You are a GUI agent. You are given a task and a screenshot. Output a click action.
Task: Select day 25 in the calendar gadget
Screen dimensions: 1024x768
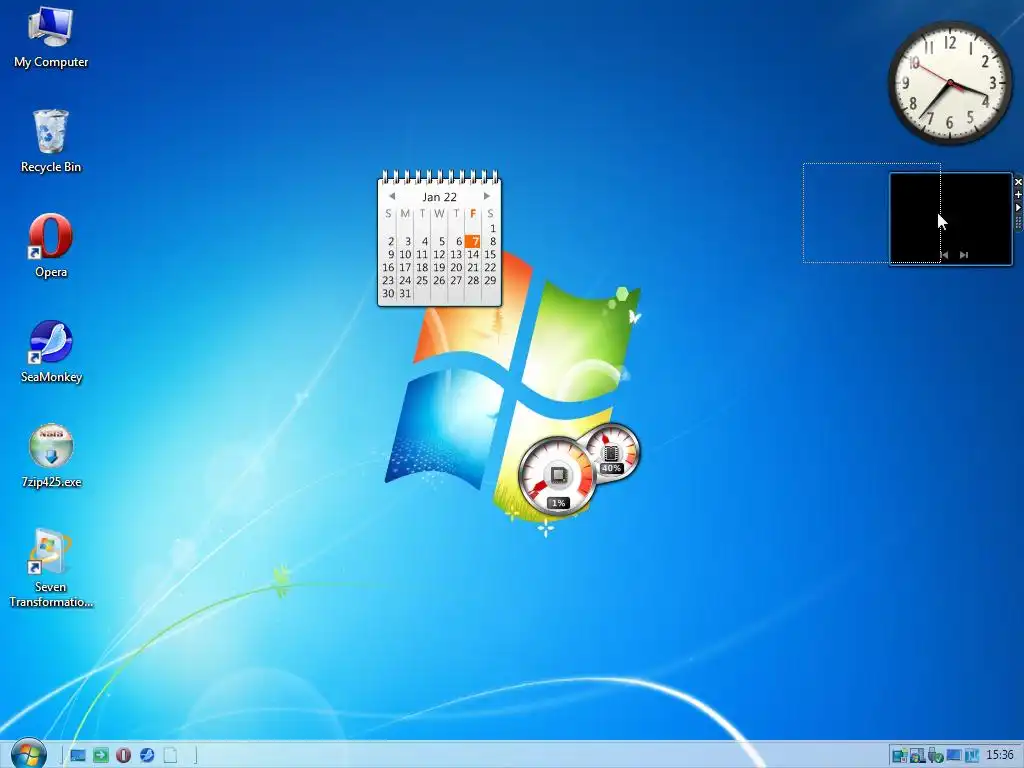pyautogui.click(x=422, y=281)
